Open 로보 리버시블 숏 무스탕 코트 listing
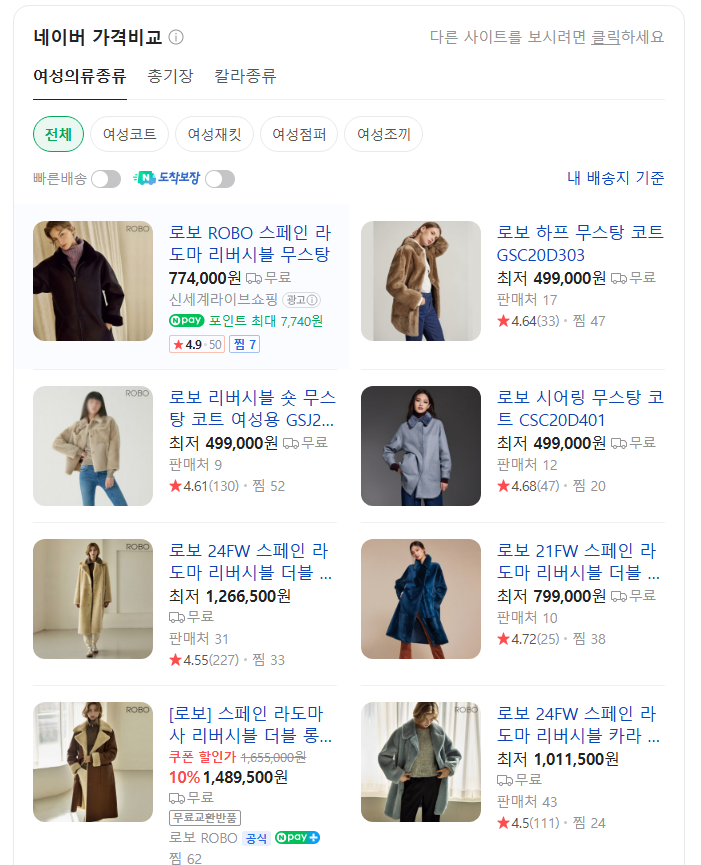Image resolution: width=701 pixels, height=865 pixels. coord(252,408)
